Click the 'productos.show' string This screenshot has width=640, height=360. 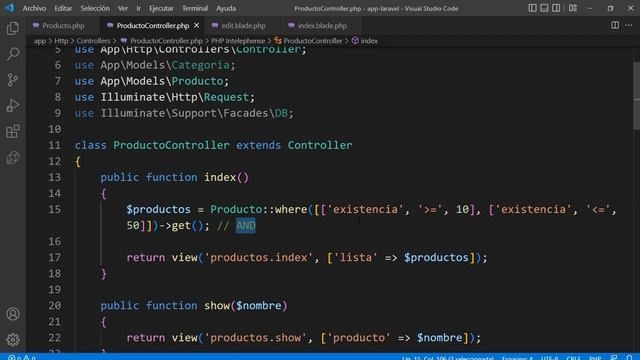tap(255, 338)
